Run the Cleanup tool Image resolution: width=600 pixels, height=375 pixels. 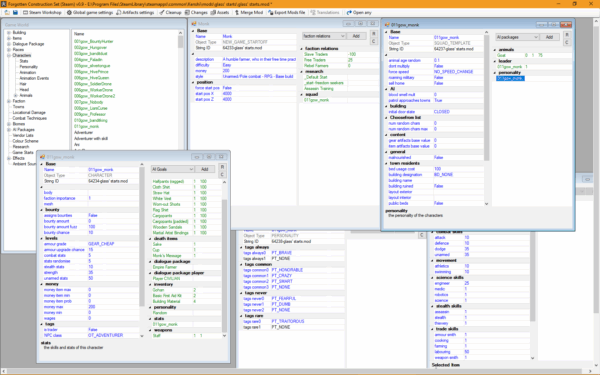pos(170,13)
